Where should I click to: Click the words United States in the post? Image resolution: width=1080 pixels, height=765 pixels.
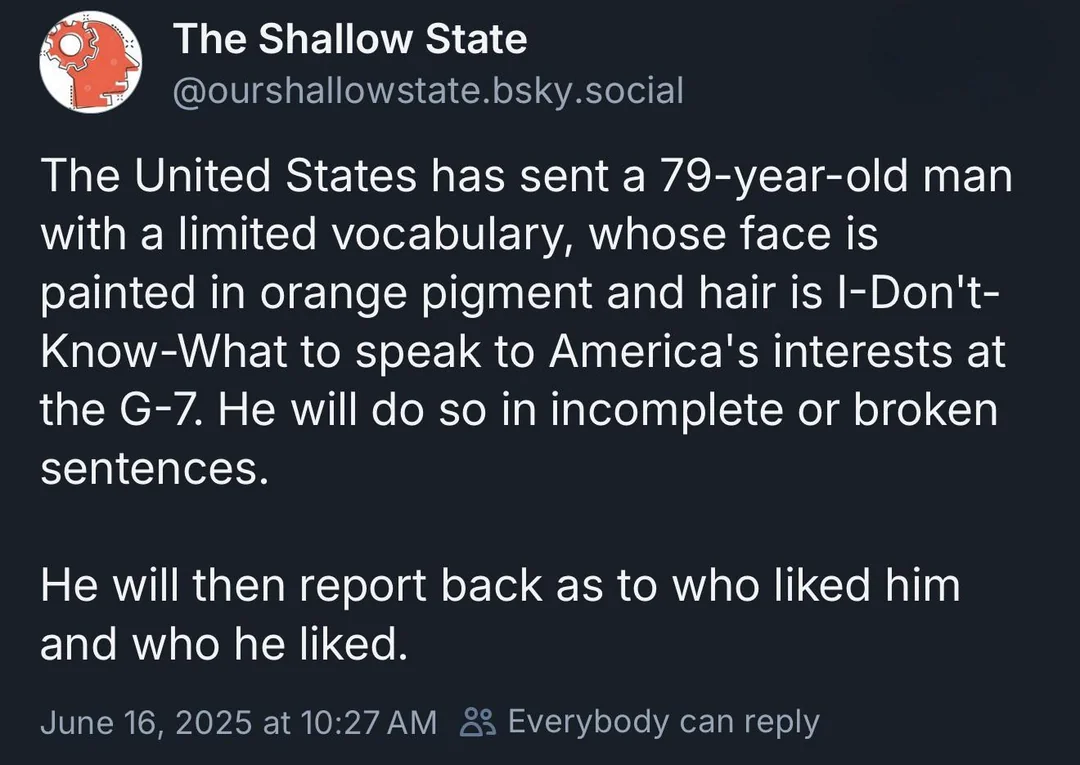(276, 176)
